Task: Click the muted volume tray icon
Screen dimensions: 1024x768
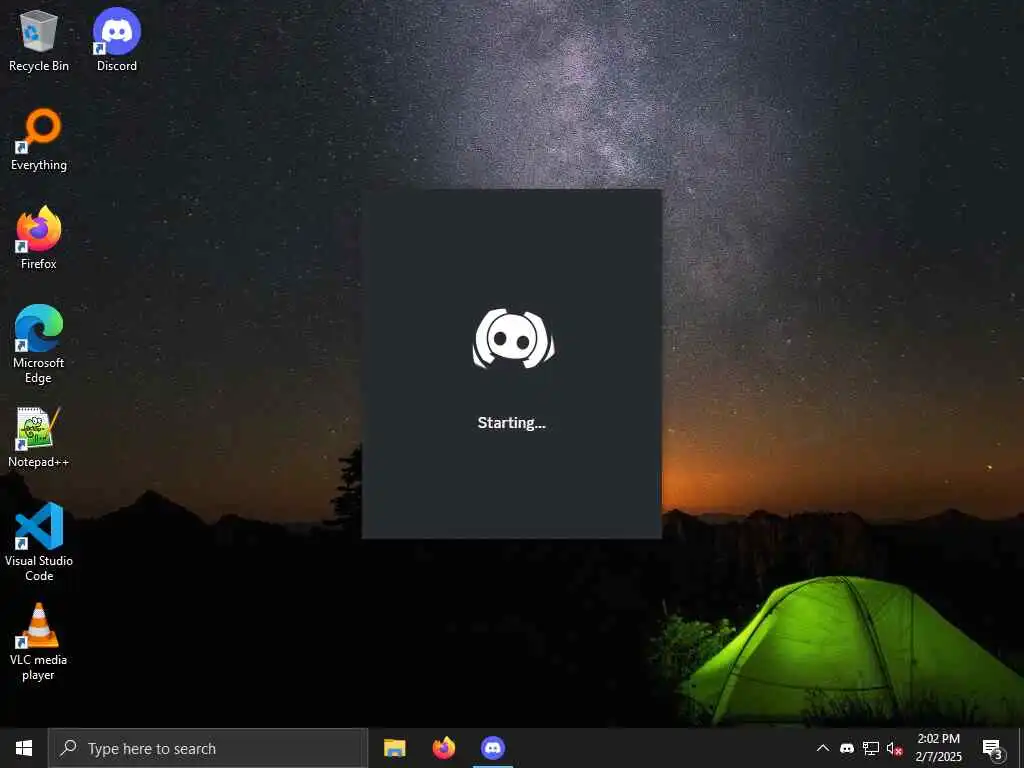Action: click(895, 748)
